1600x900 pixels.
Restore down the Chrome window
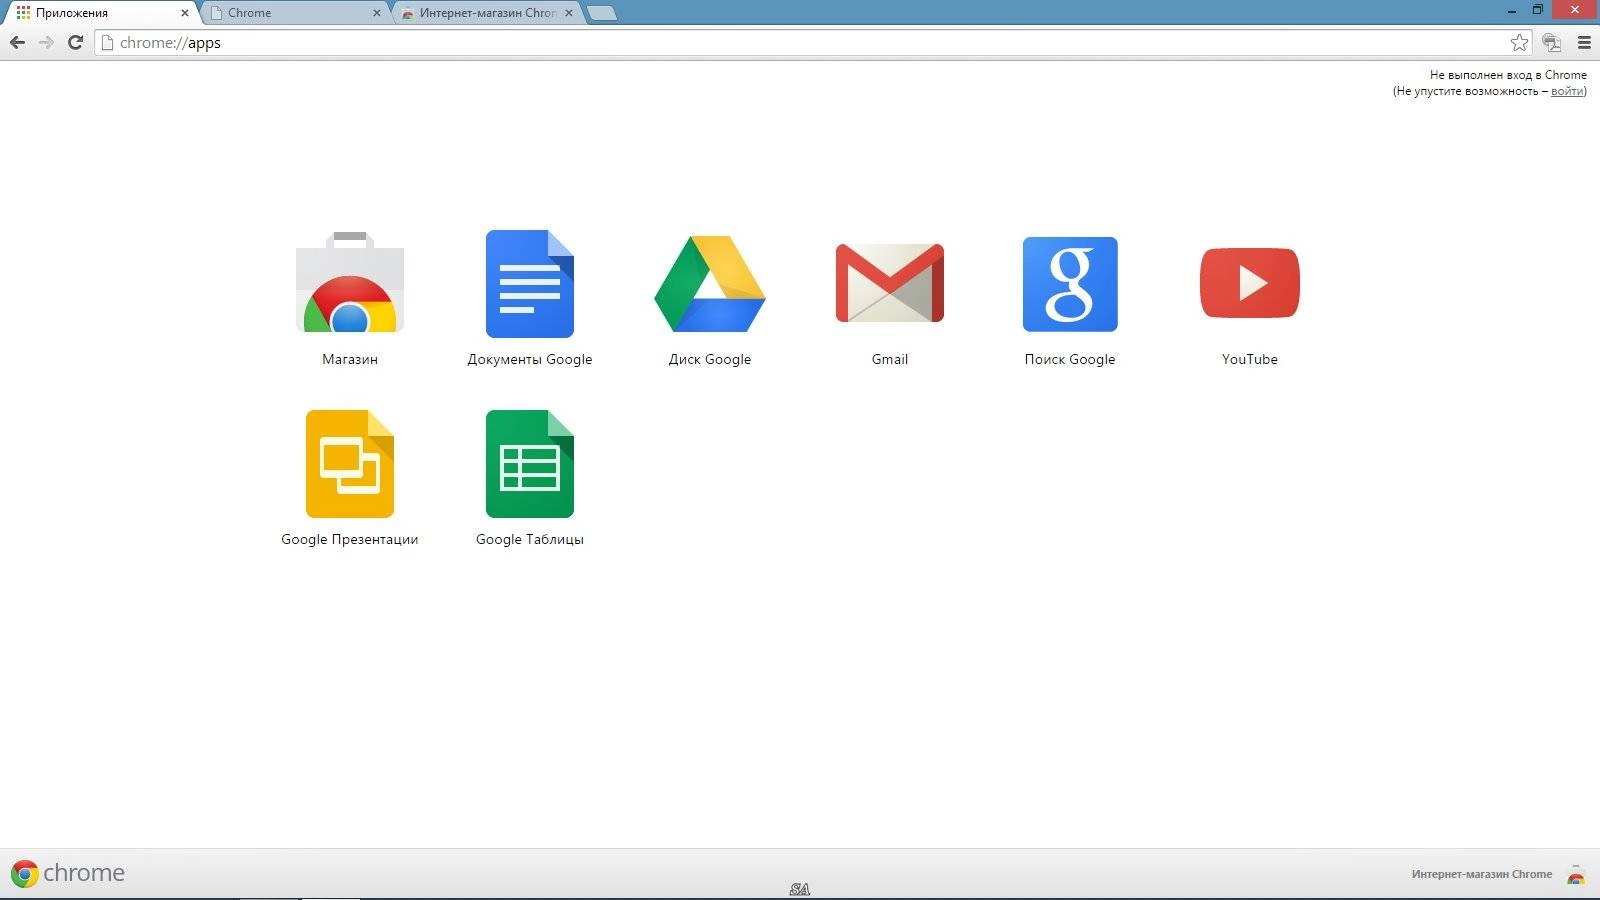pyautogui.click(x=1538, y=10)
